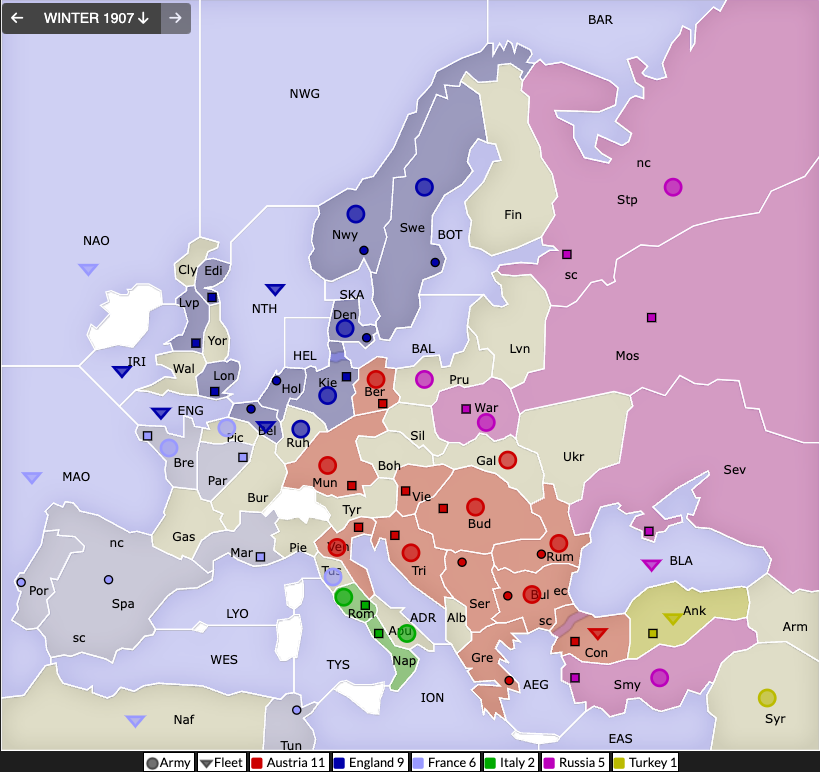Select the Turkish army in Syria
Screen dimensions: 820x772
pyautogui.click(x=767, y=698)
